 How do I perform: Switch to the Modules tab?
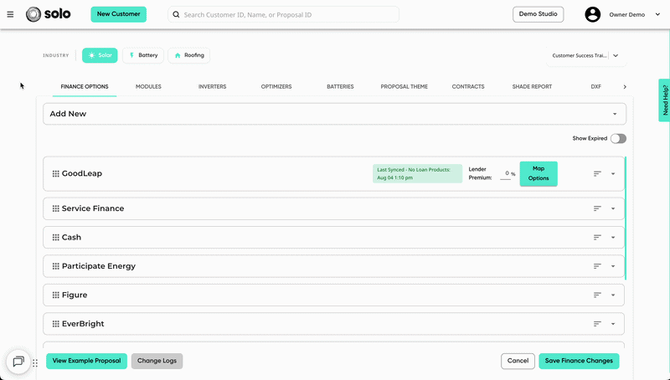click(x=148, y=87)
